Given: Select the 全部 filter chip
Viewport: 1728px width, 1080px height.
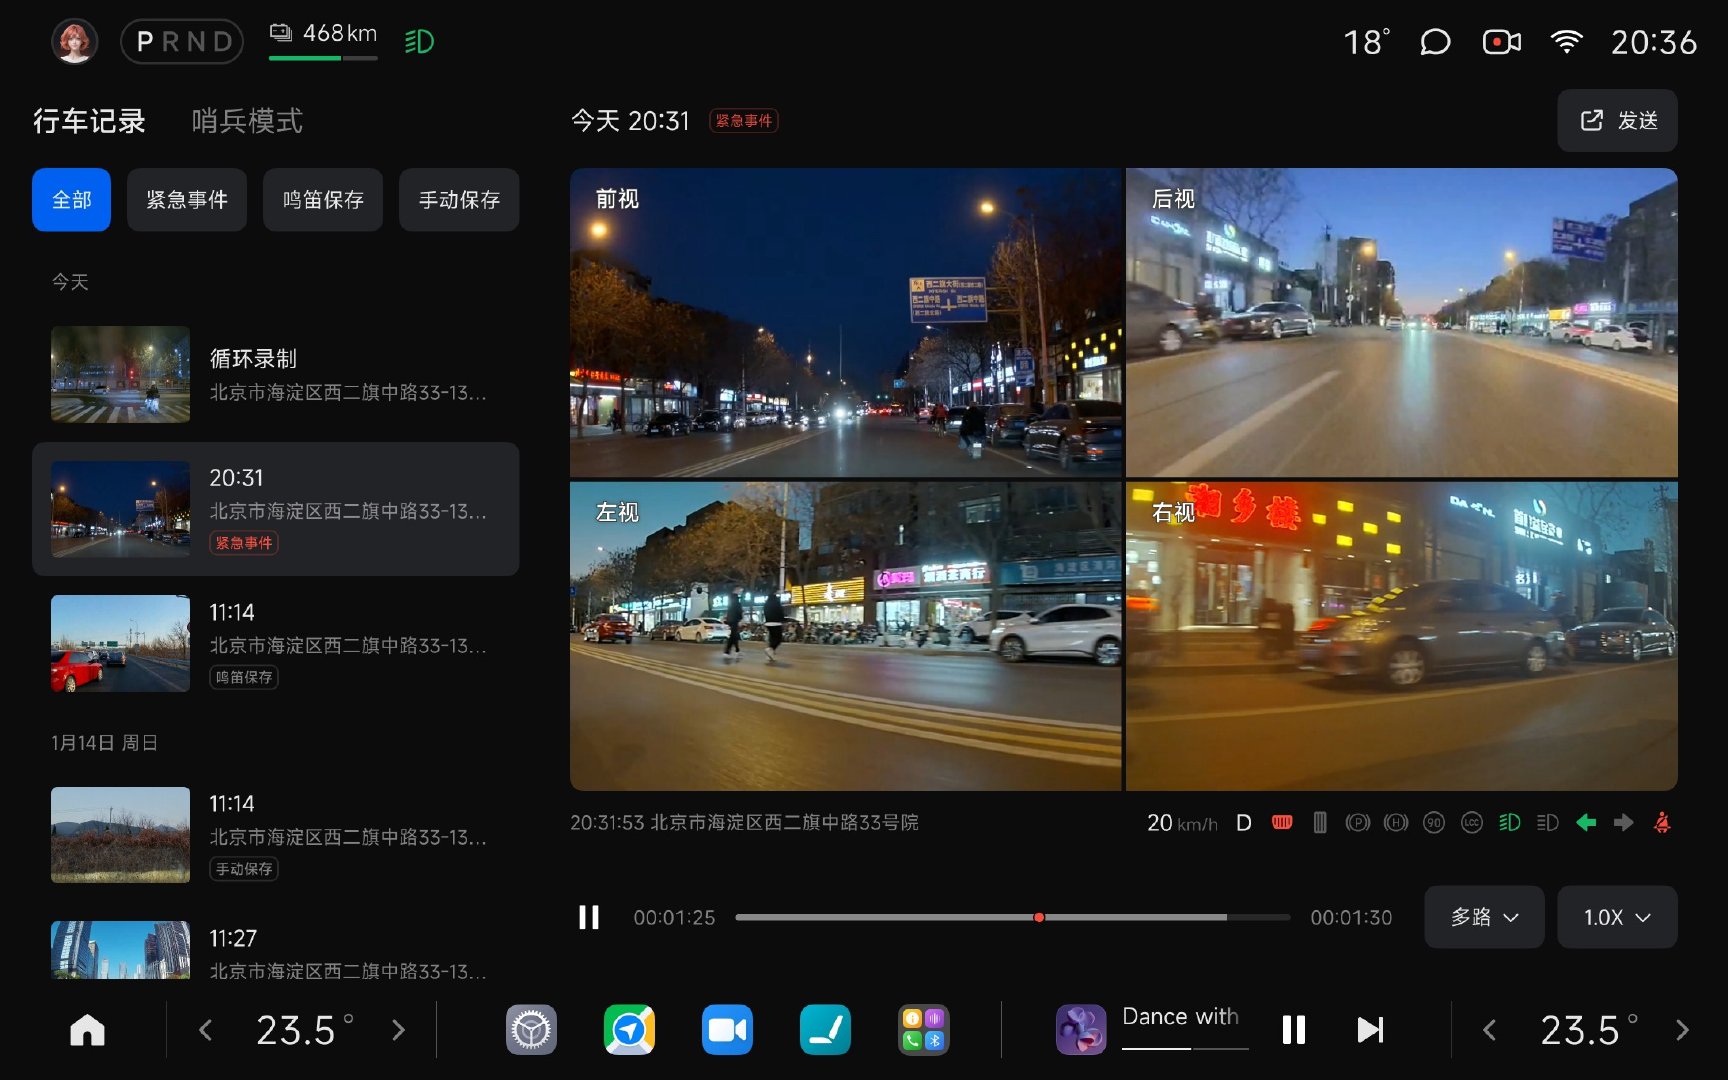Looking at the screenshot, I should click(71, 200).
